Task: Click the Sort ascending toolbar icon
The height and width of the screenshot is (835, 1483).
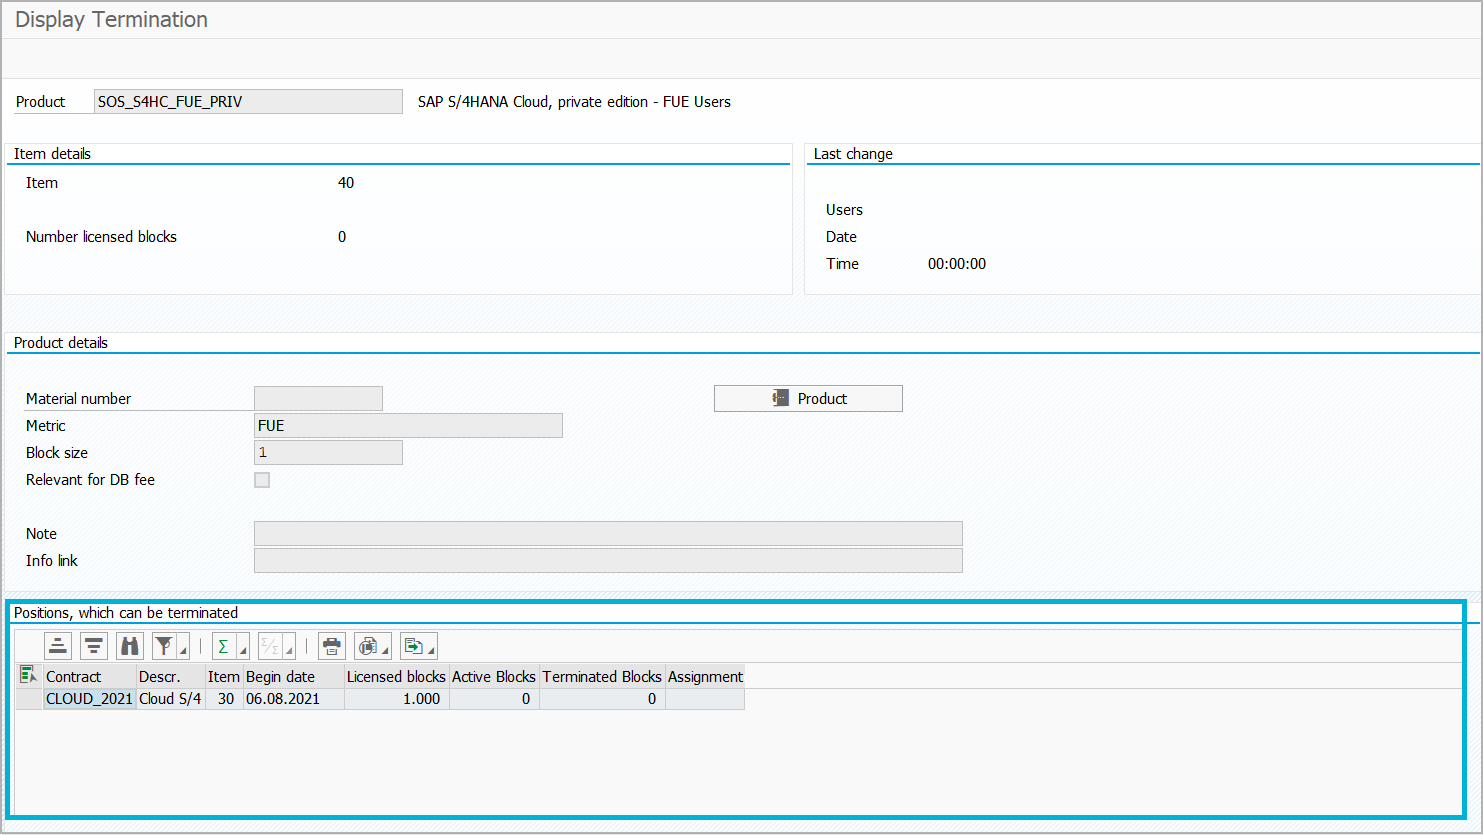Action: coord(58,646)
